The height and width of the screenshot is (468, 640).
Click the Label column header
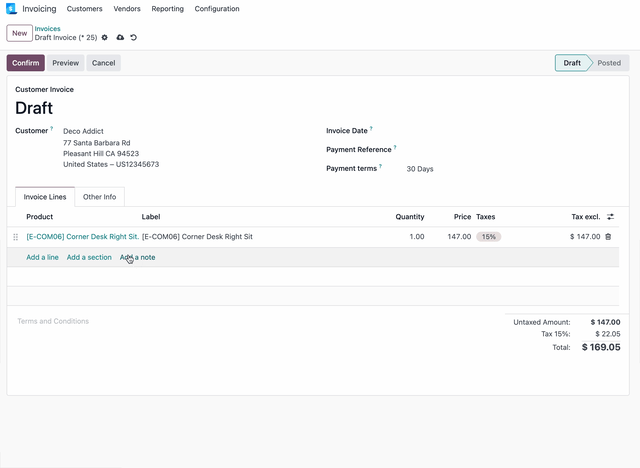(151, 217)
